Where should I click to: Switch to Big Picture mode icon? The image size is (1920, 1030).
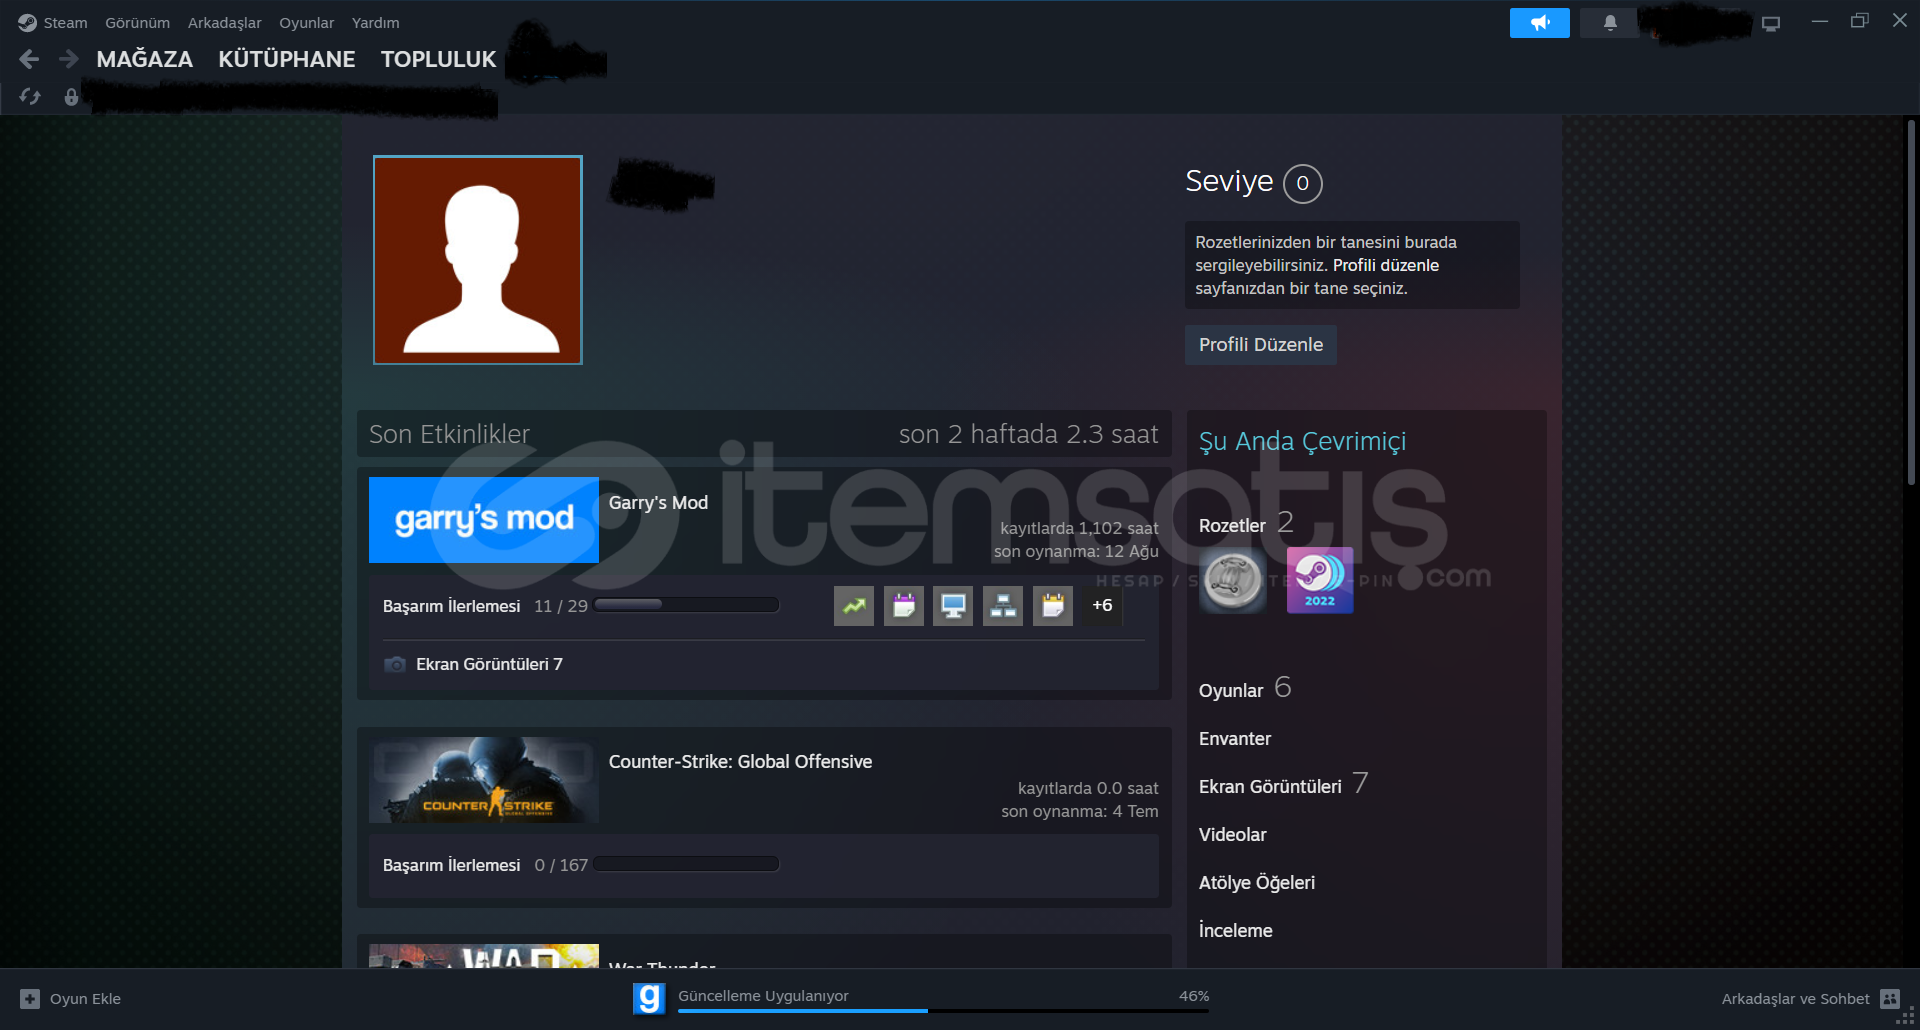point(1771,22)
